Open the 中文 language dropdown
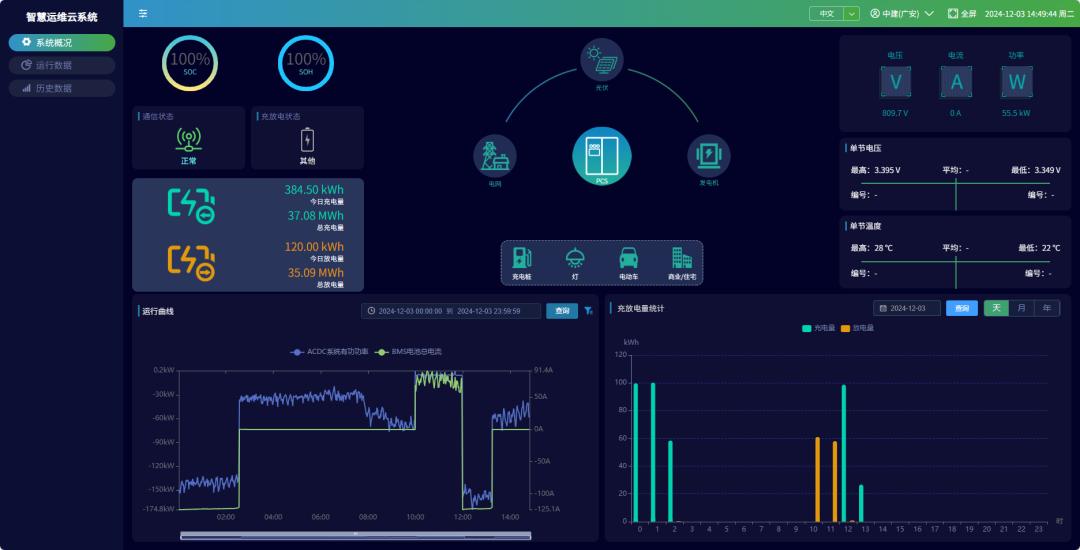The width and height of the screenshot is (1080, 550). [834, 14]
